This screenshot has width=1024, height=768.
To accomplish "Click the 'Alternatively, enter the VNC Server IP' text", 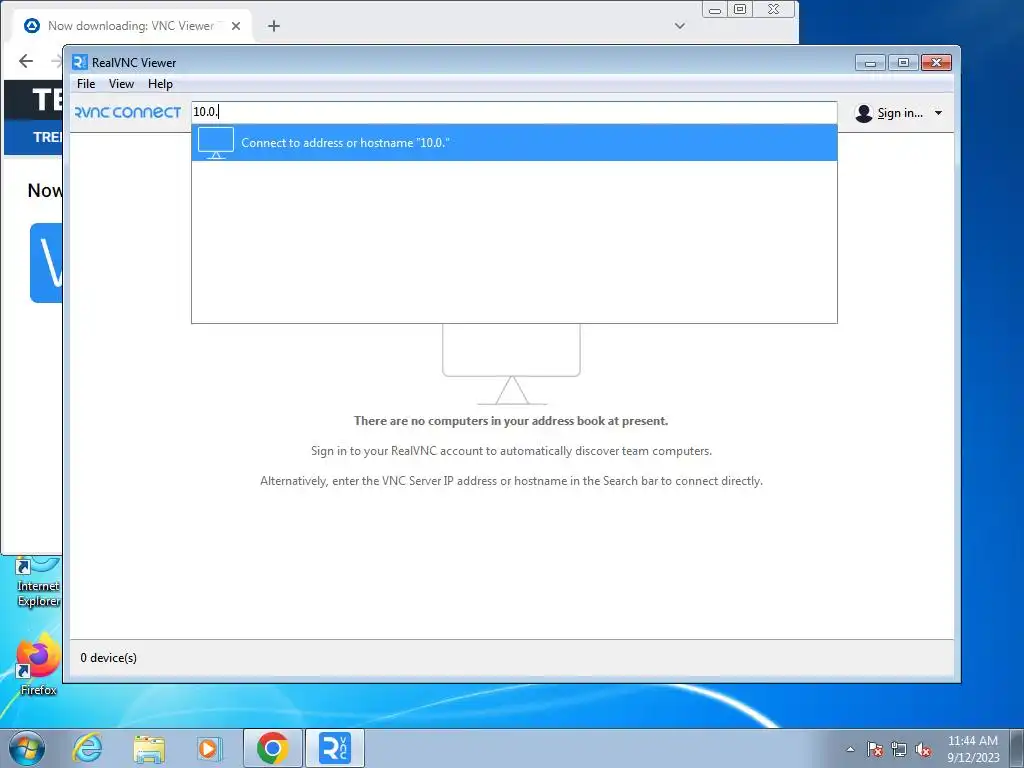I will (x=511, y=481).
